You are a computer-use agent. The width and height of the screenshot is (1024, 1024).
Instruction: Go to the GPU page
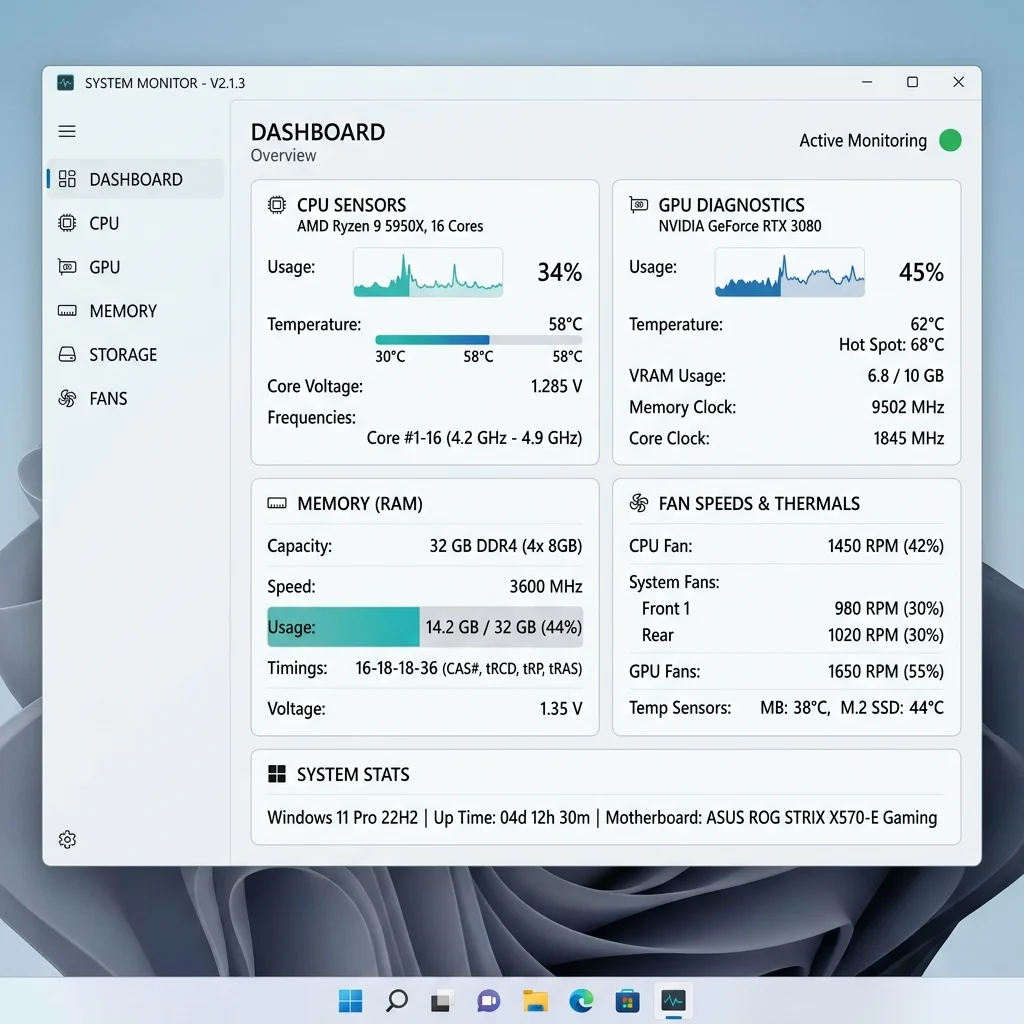click(x=136, y=266)
